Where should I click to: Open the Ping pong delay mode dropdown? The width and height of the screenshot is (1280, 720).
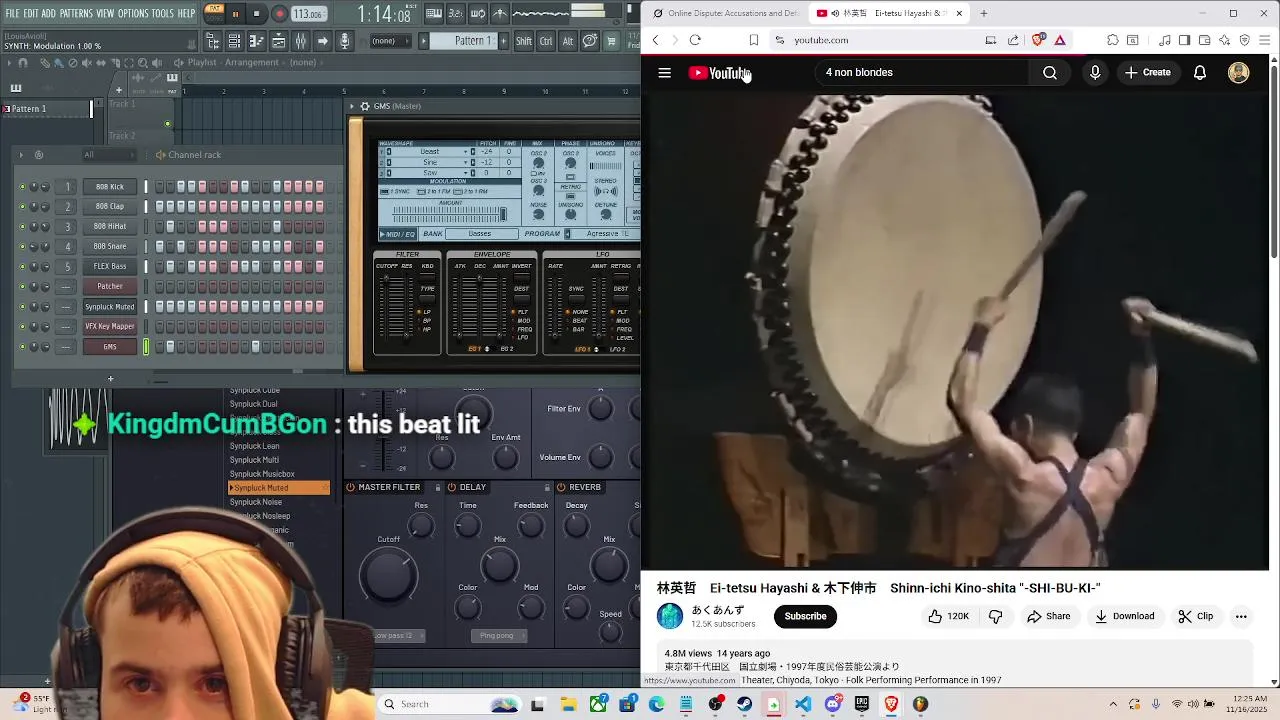click(499, 636)
